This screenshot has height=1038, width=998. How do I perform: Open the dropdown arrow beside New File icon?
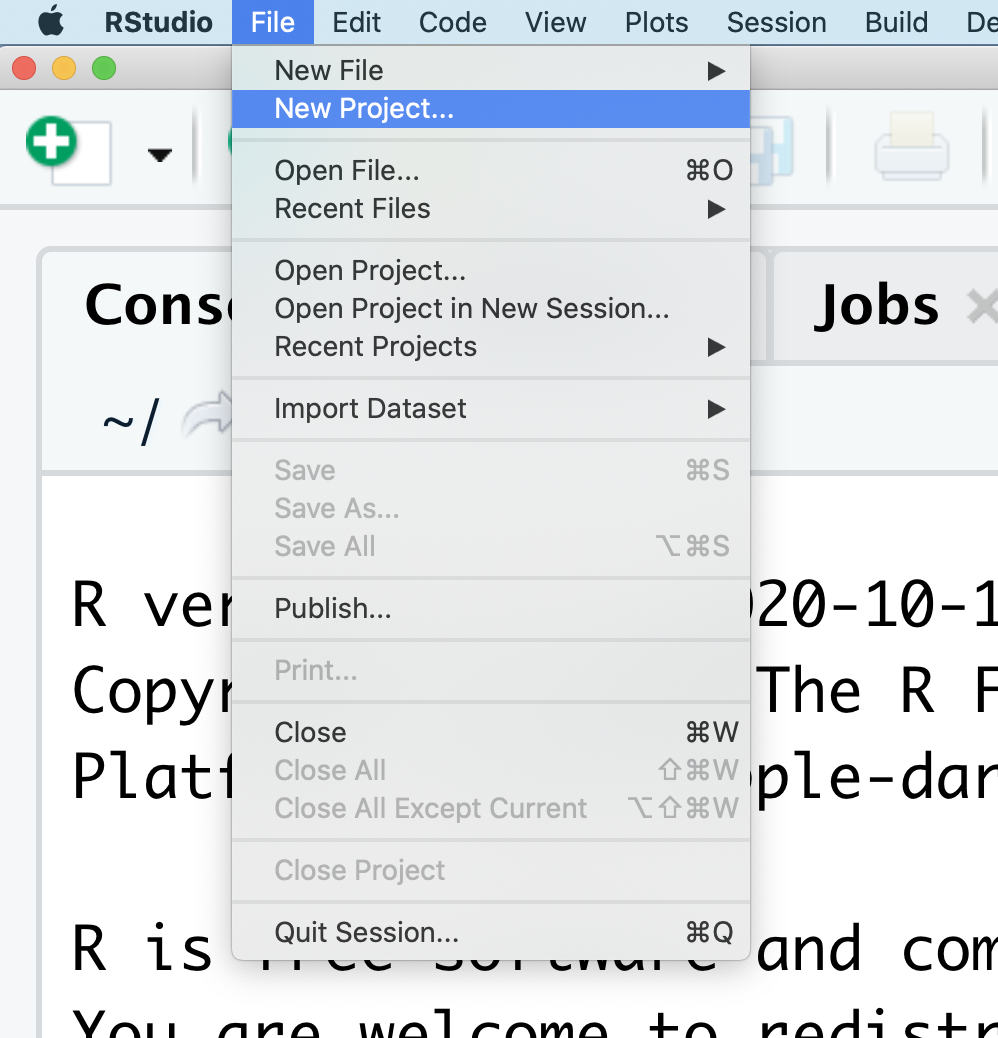[159, 155]
